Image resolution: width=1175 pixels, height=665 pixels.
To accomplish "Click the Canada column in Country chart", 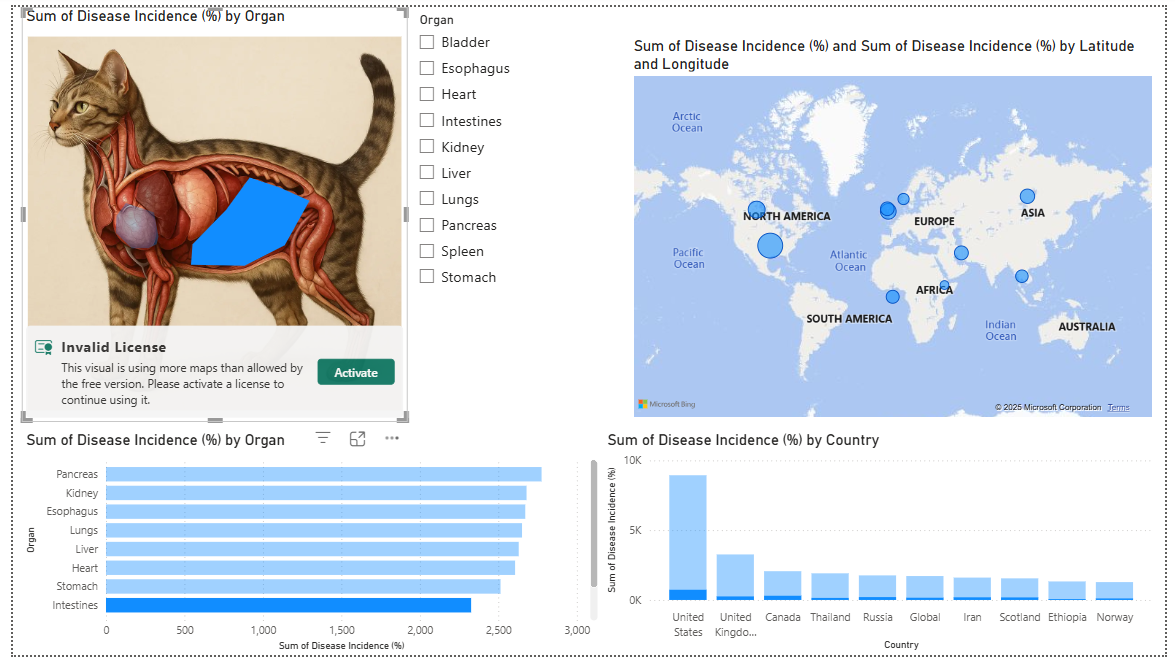I will (783, 585).
